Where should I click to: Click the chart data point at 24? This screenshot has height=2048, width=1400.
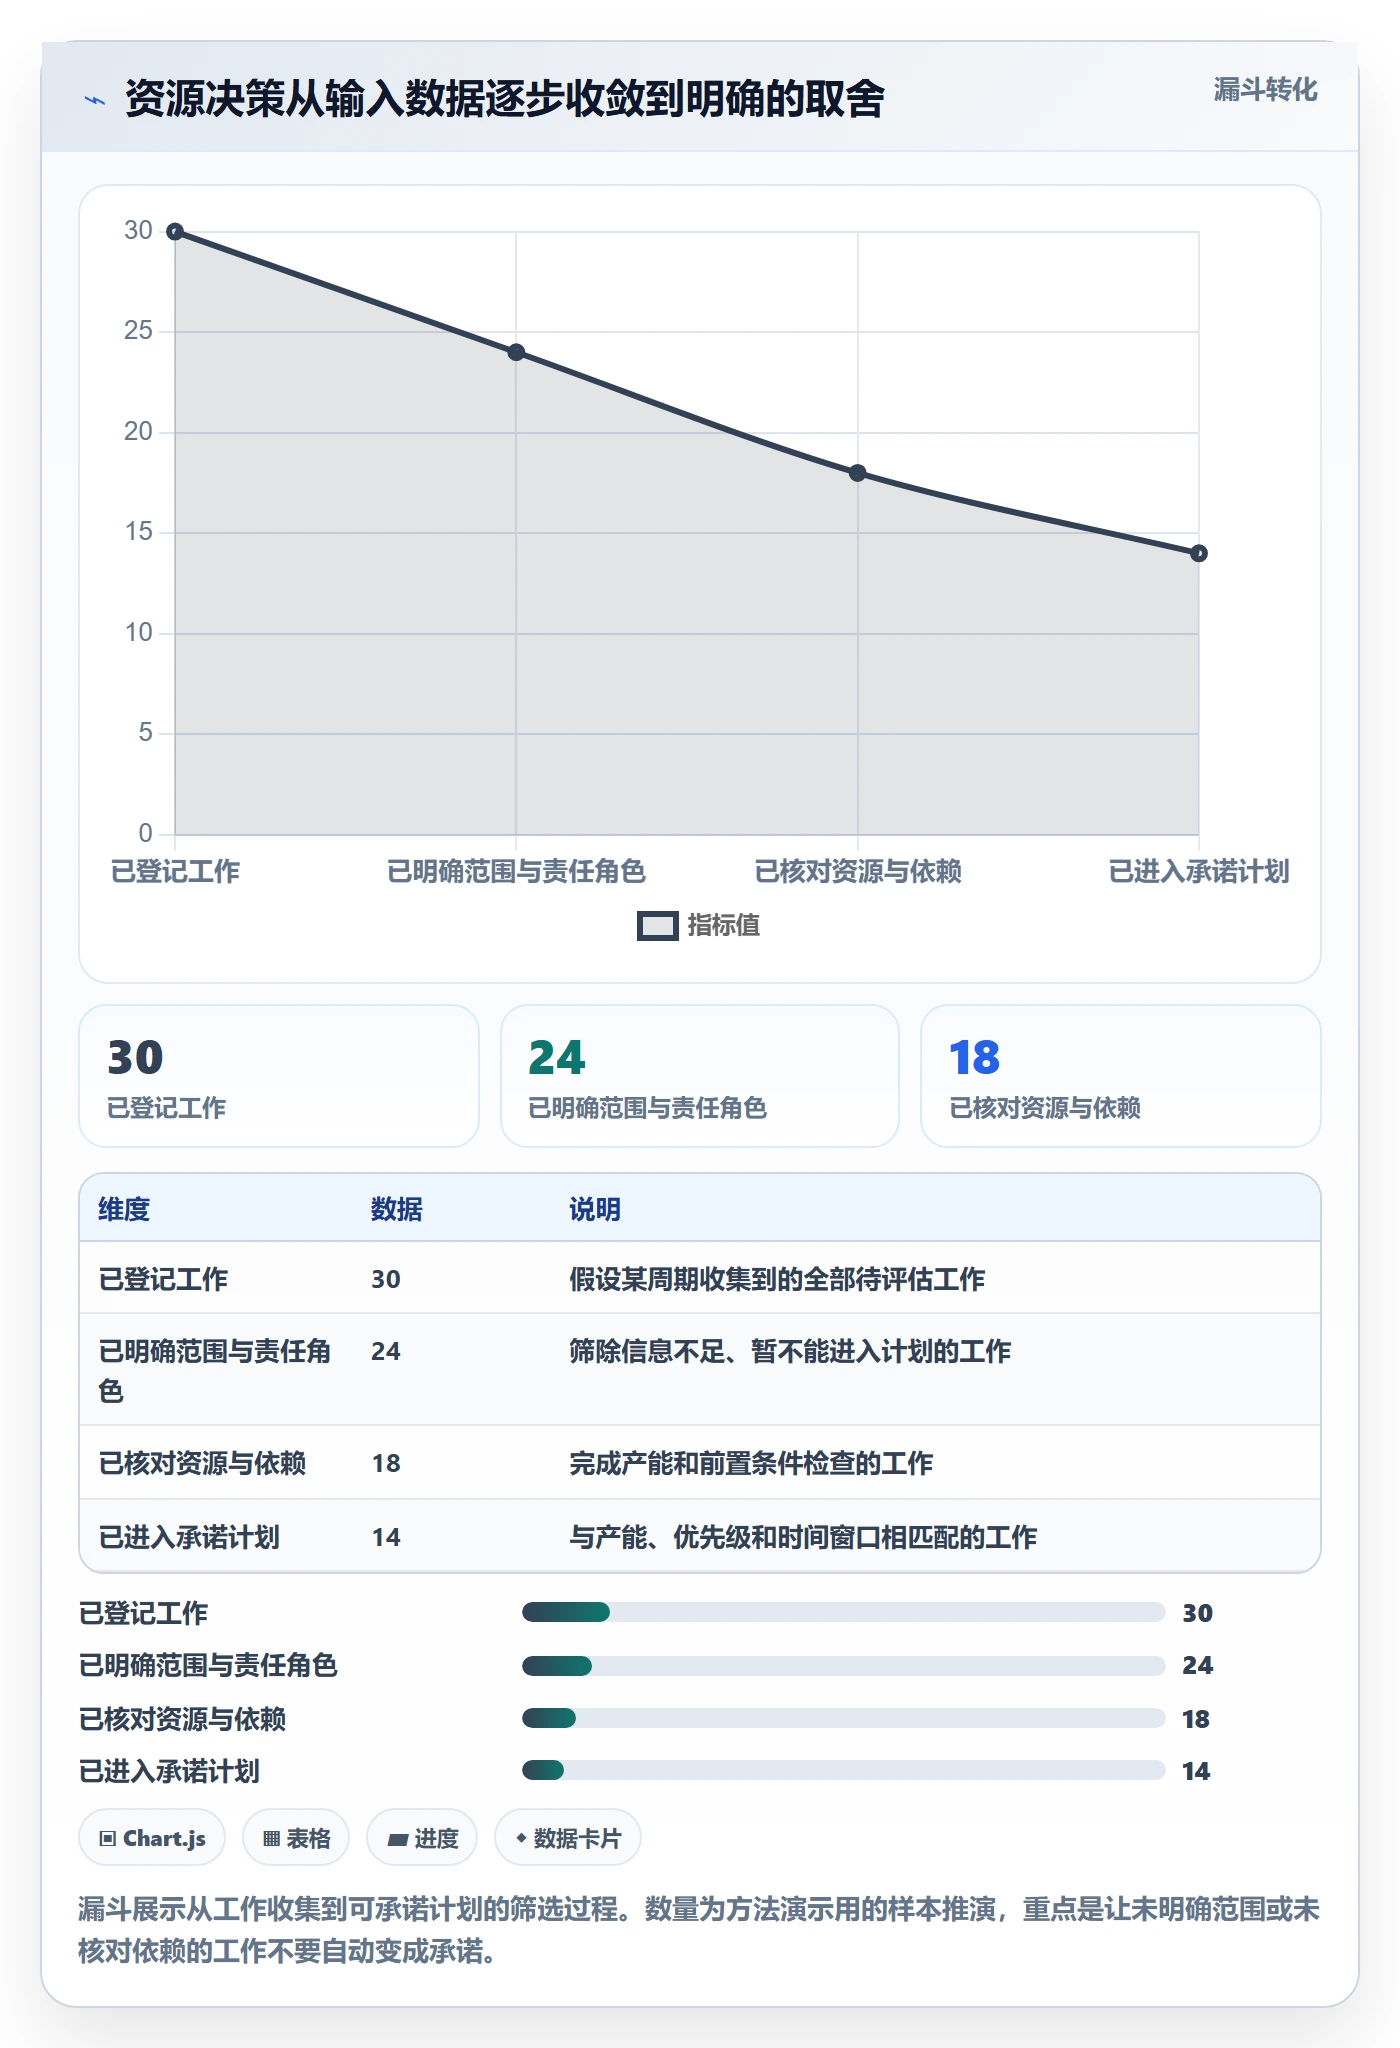[516, 352]
